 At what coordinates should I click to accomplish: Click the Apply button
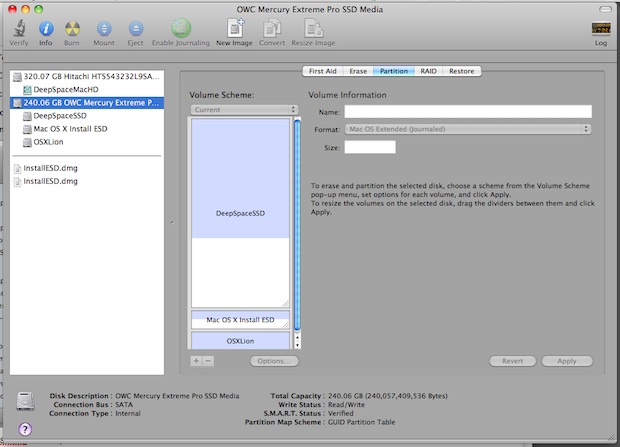coord(567,361)
